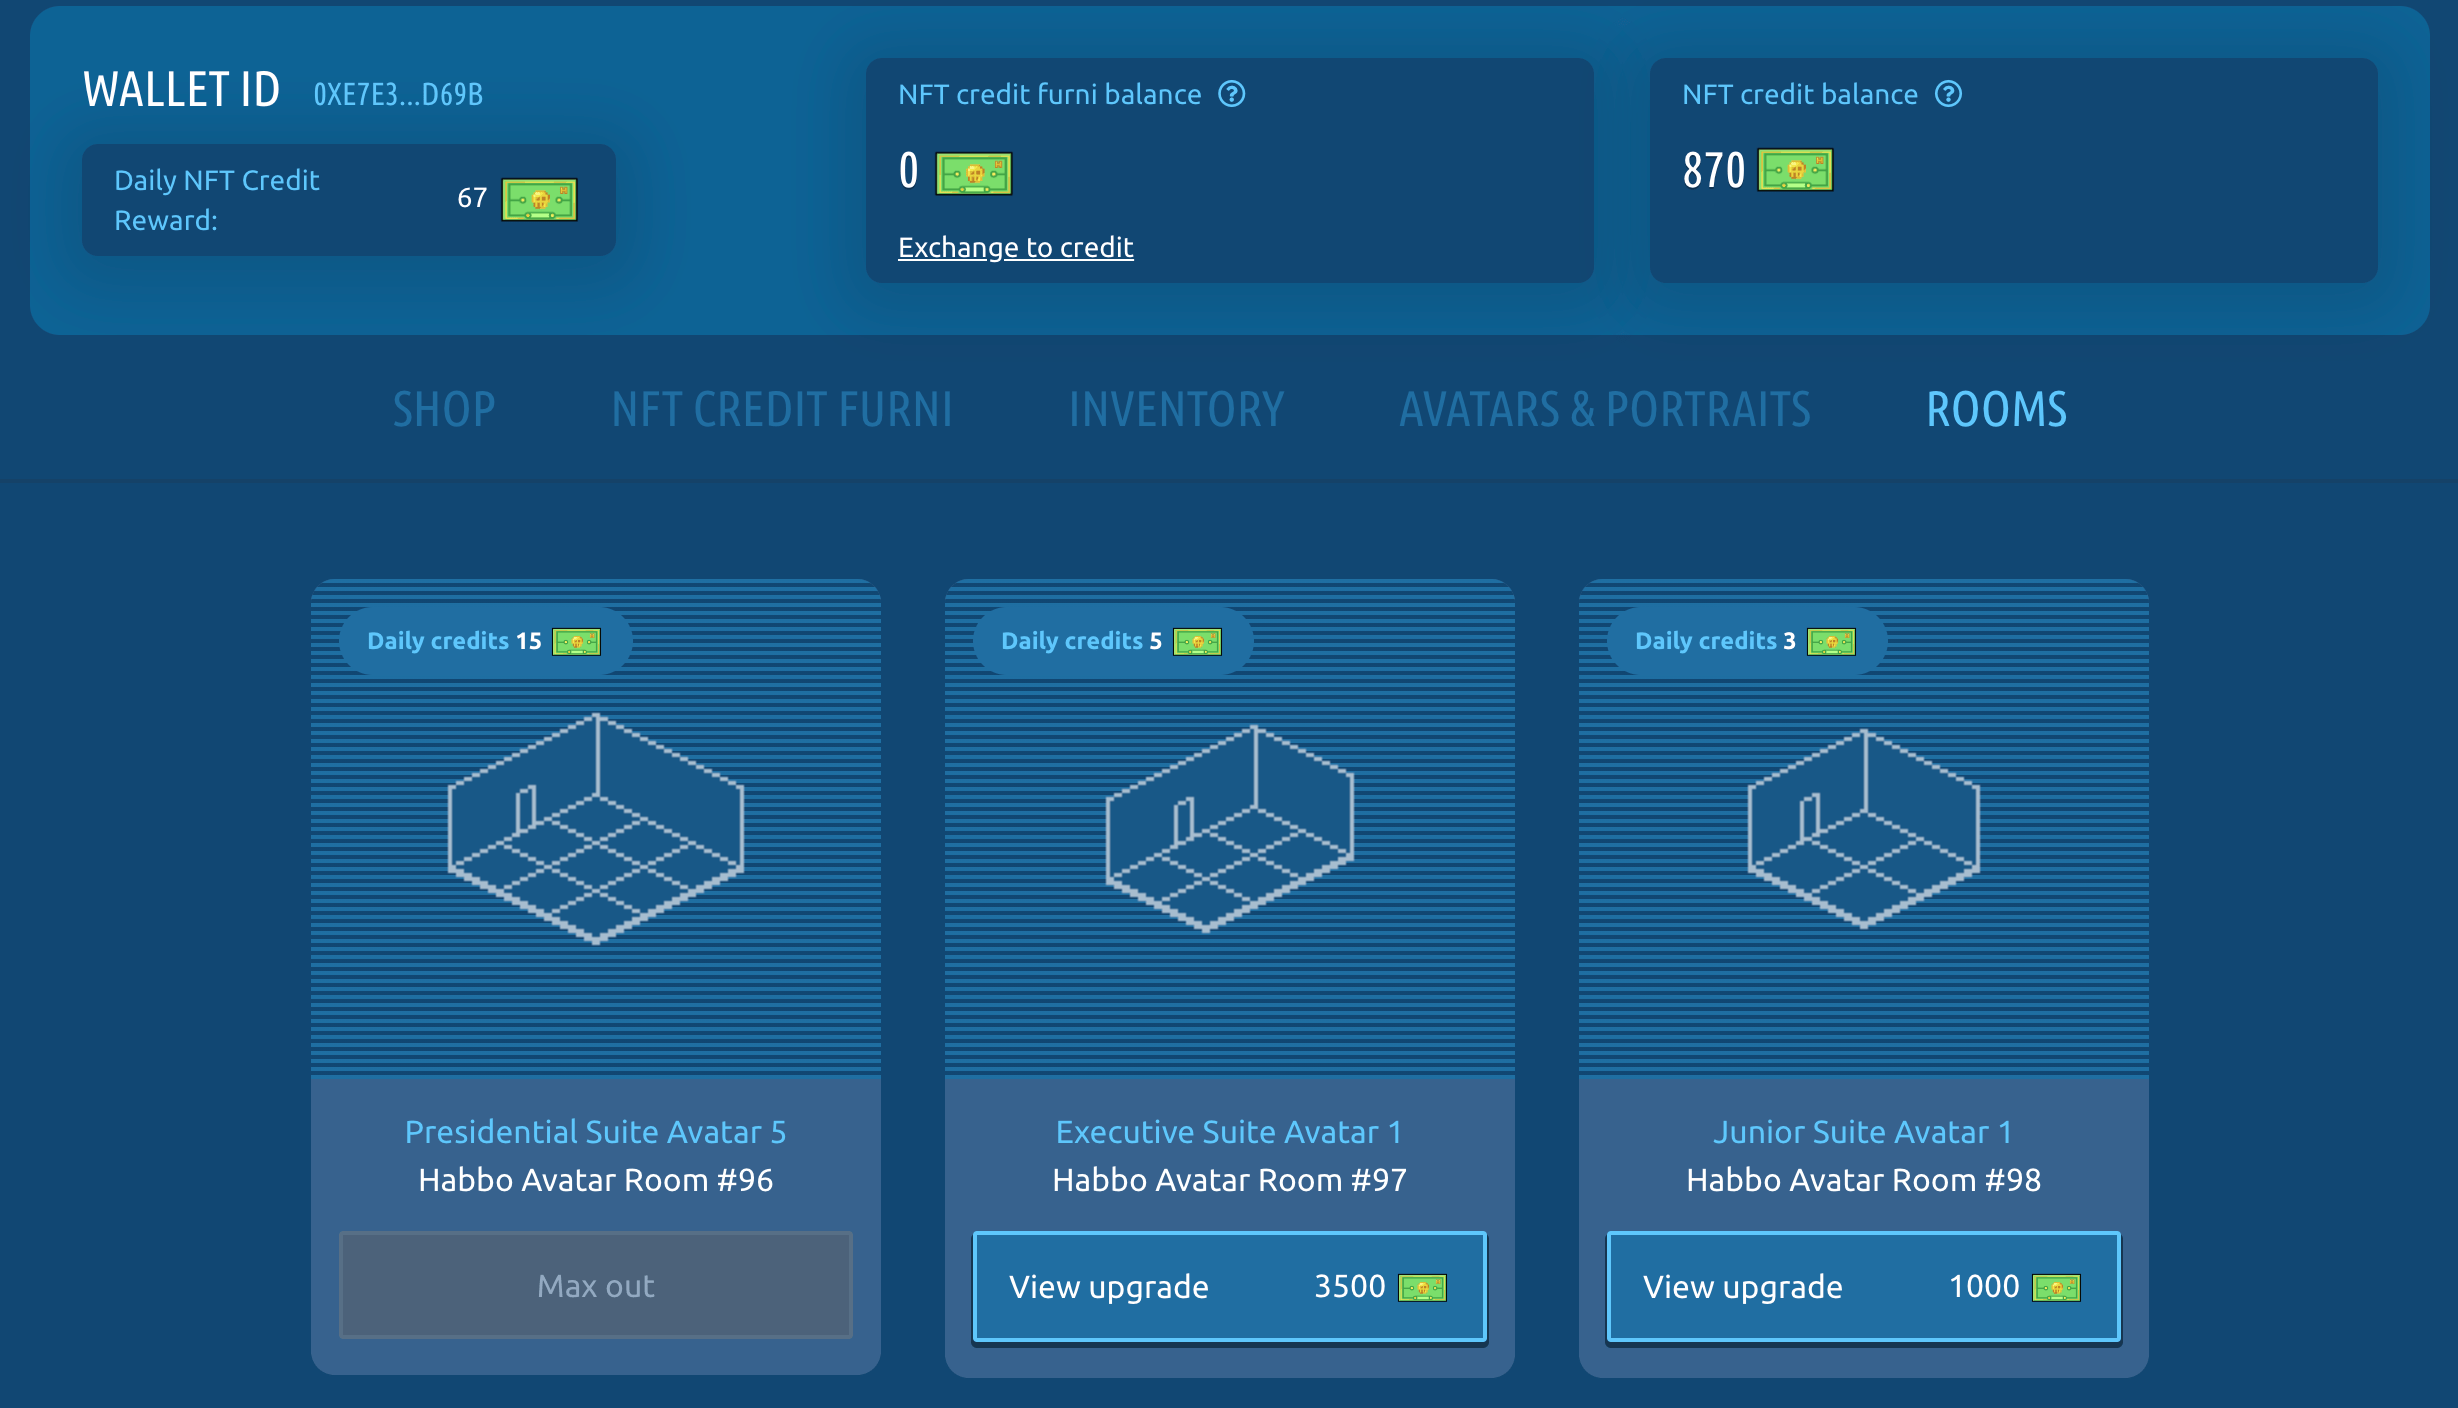Click the Habbo Avatar Room #96 text
2458x1408 pixels.
pyautogui.click(x=596, y=1180)
